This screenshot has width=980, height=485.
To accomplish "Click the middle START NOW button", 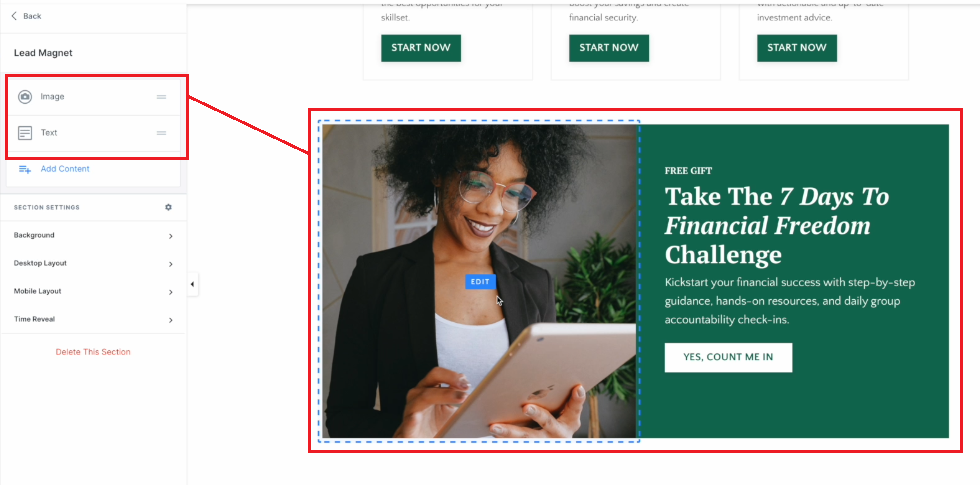I will tap(609, 48).
